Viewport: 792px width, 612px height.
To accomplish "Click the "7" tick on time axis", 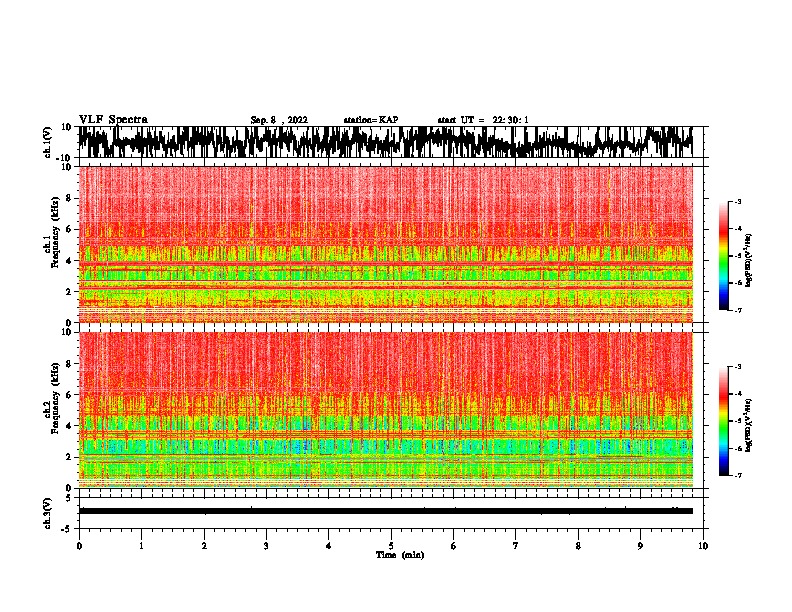I will tap(516, 546).
